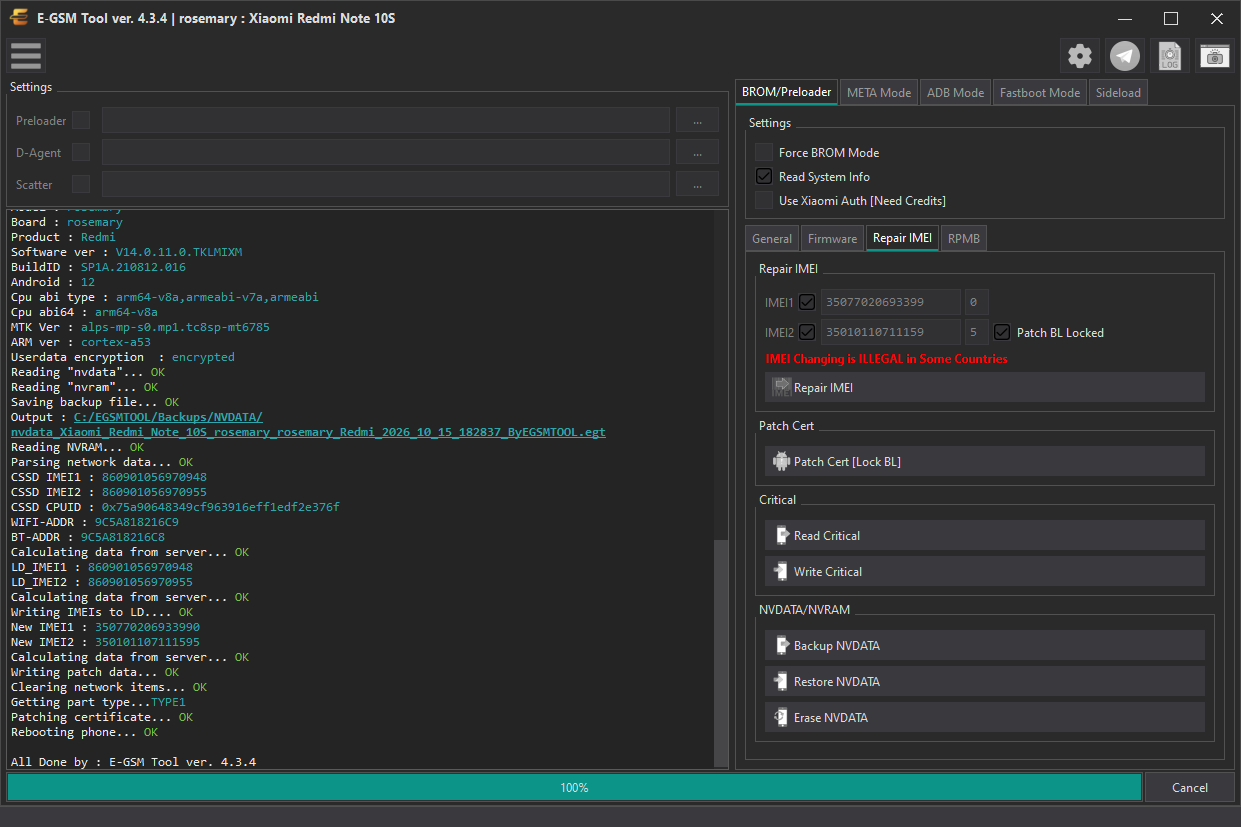Click the CSSD CPUID log line
Viewport: 1241px width, 827px height.
point(175,507)
